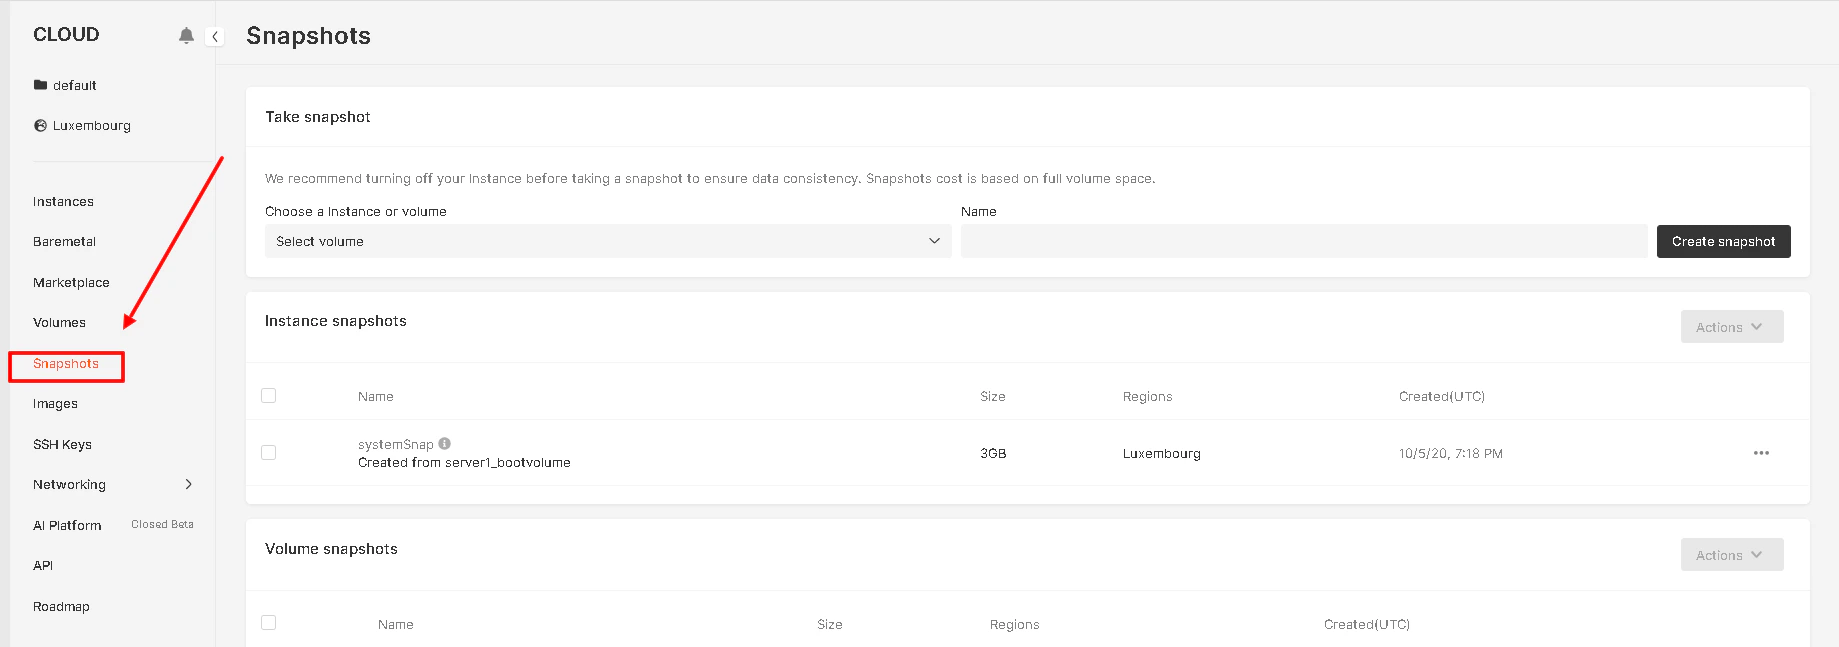Screen dimensions: 1839x647
Task: Click Name column header in Instance snapshots
Action: pyautogui.click(x=376, y=396)
